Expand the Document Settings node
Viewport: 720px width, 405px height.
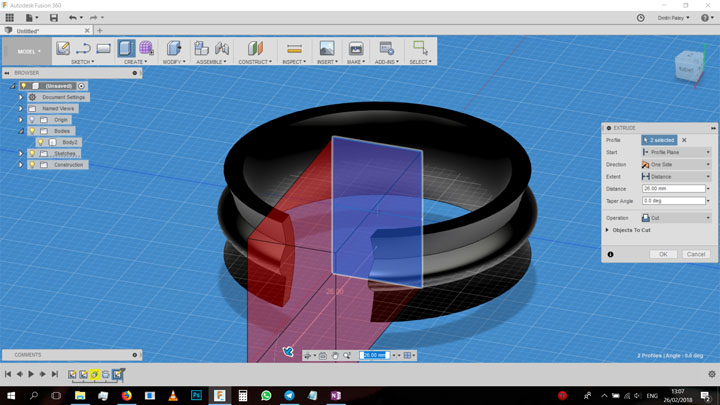click(21, 97)
